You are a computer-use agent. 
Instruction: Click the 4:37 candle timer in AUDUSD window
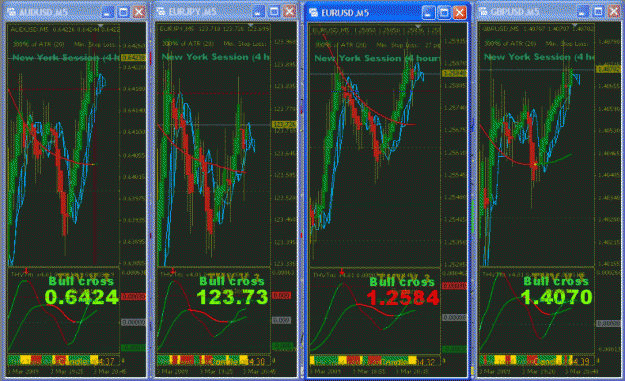(107, 362)
